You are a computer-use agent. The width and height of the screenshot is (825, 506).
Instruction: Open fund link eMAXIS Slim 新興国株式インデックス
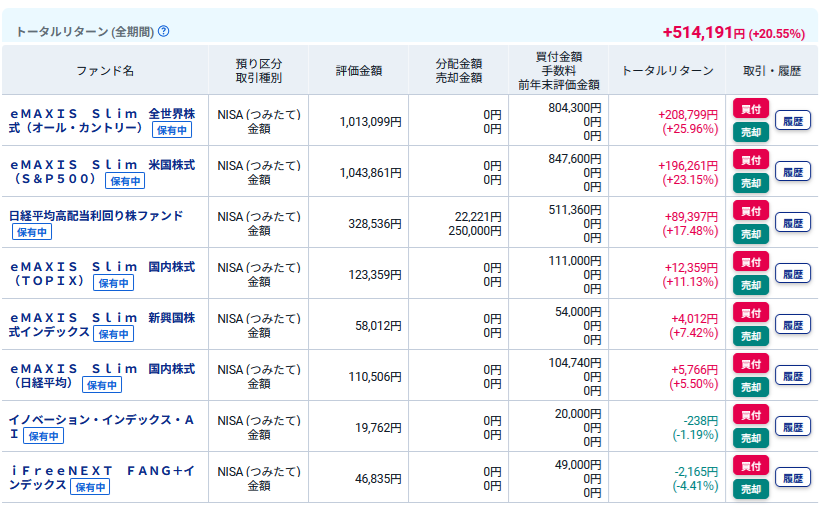pyautogui.click(x=102, y=325)
